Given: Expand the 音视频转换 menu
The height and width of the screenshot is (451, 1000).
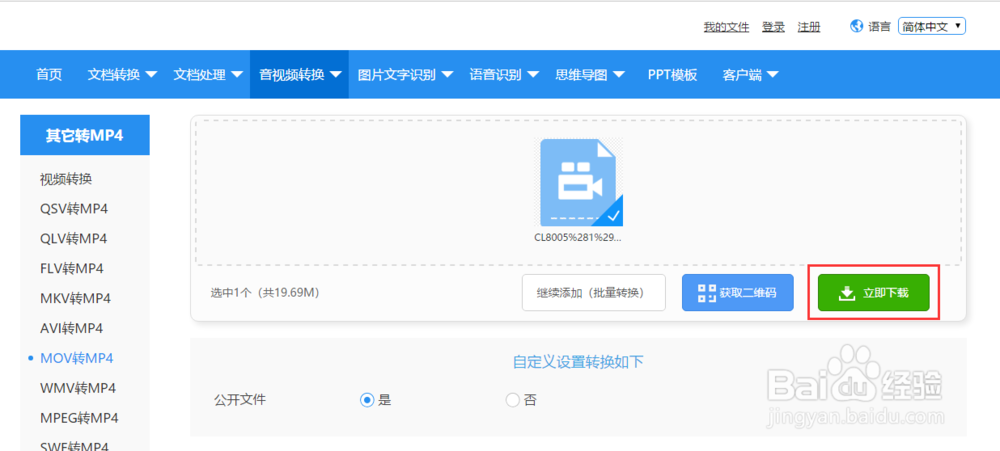Looking at the screenshot, I should tap(299, 75).
